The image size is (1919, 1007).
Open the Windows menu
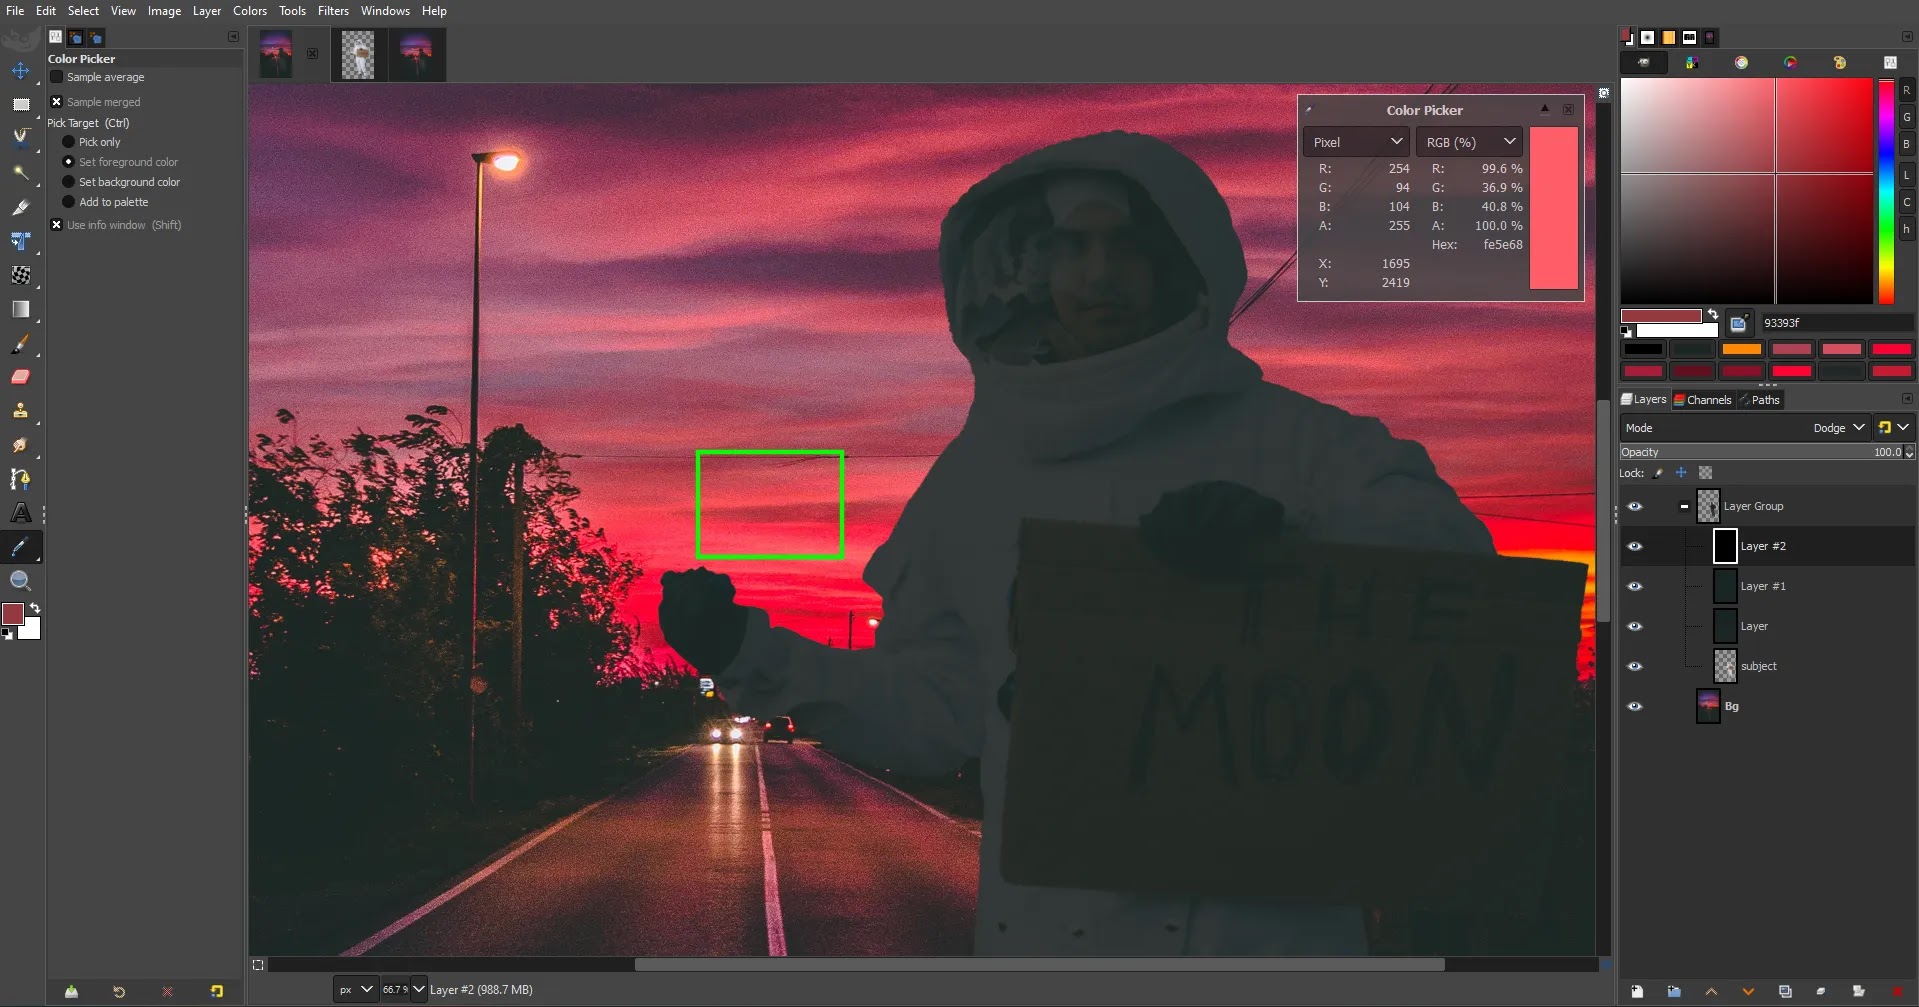click(x=385, y=11)
